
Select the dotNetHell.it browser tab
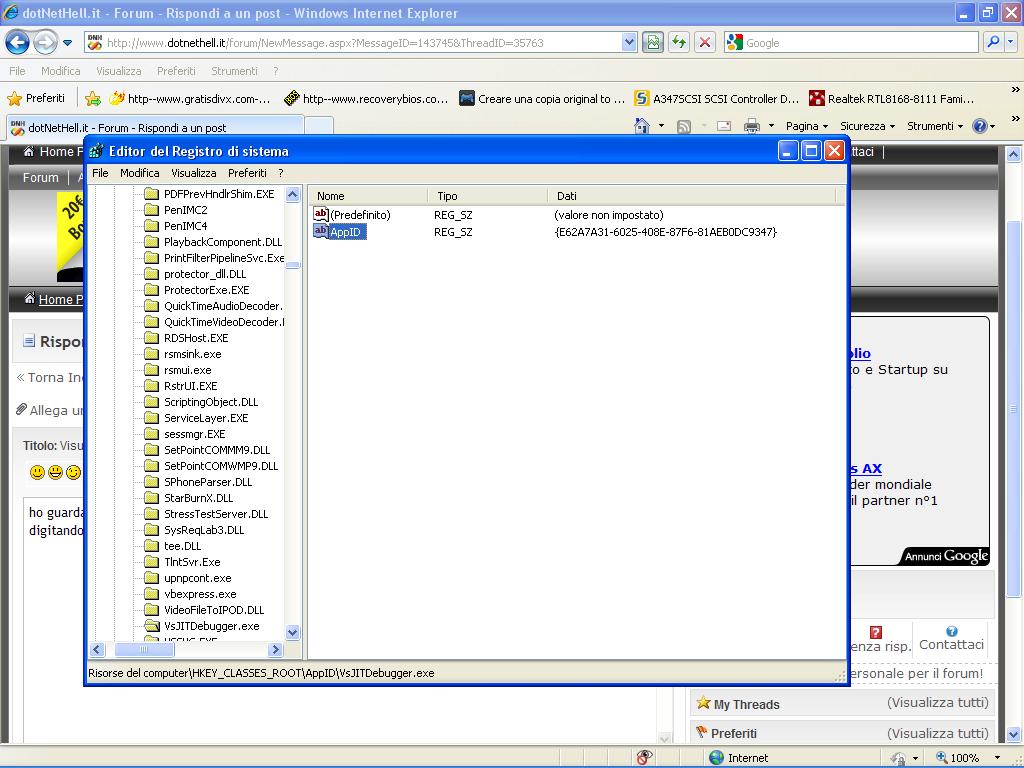(x=155, y=127)
